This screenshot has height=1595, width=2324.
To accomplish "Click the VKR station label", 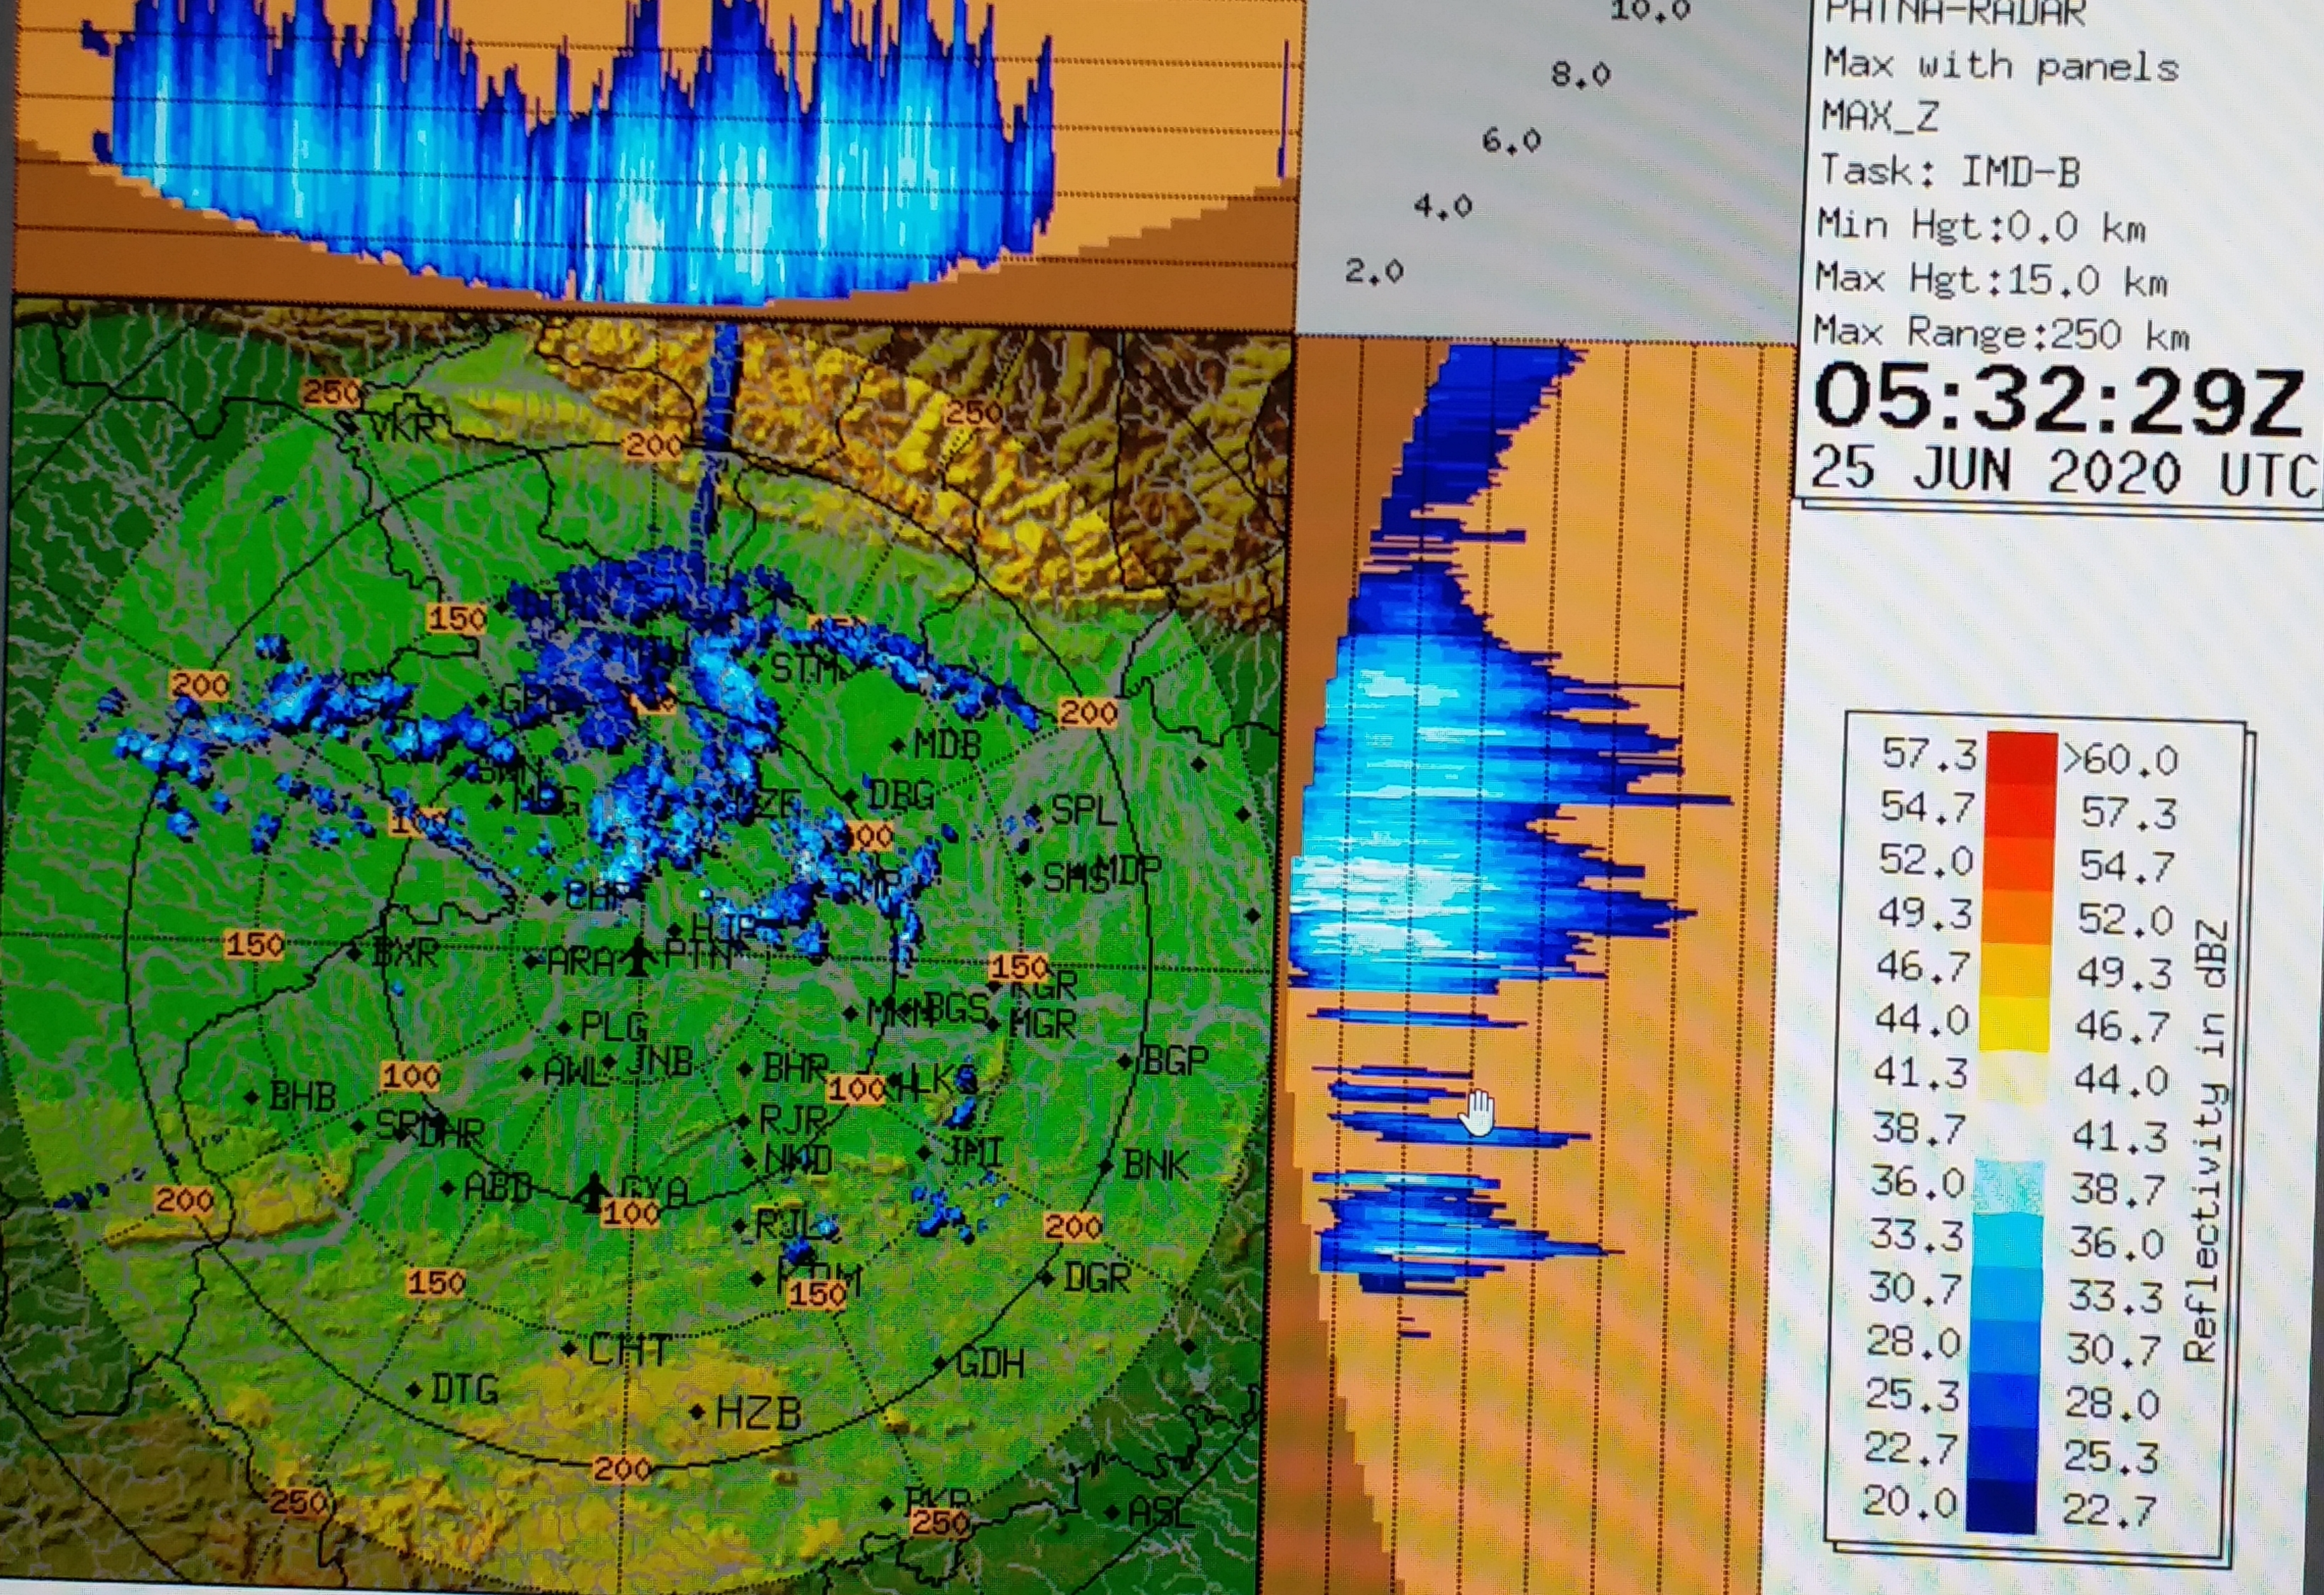I will [x=403, y=428].
